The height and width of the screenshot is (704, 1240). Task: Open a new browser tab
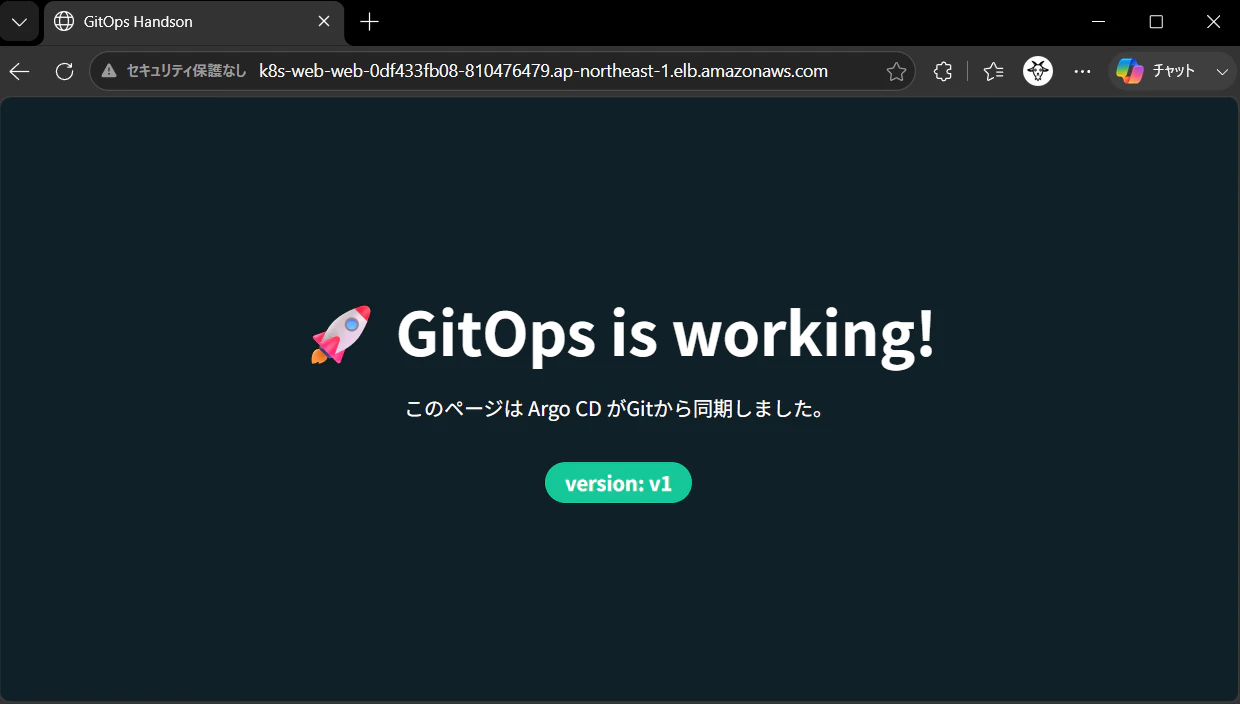tap(369, 21)
